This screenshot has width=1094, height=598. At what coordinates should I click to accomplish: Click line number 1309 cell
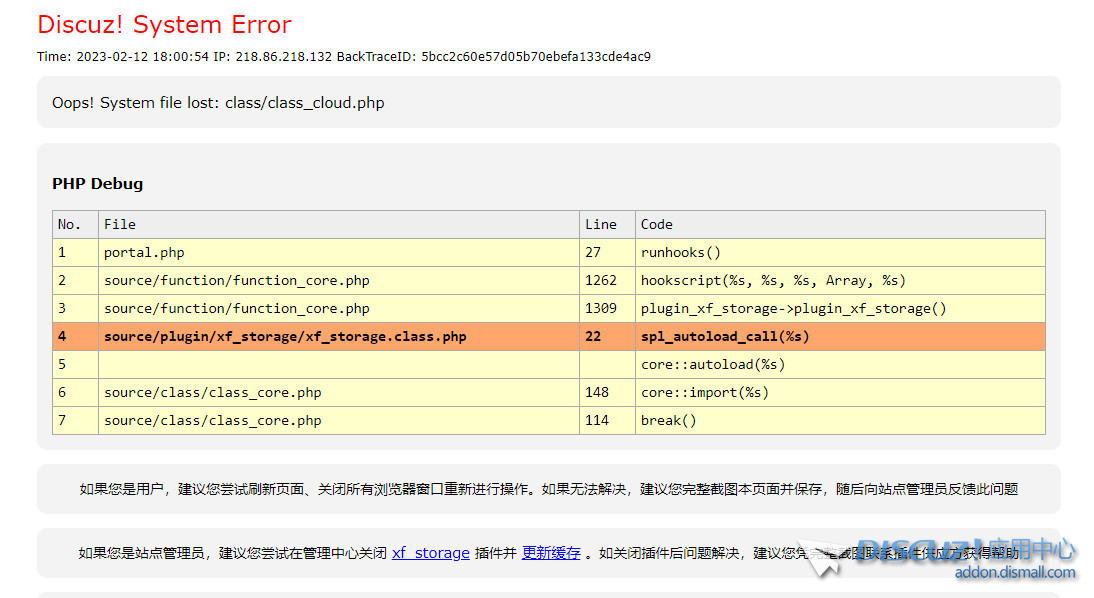[607, 308]
